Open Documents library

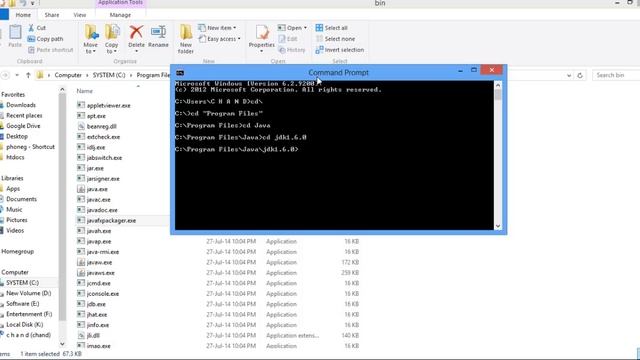point(21,199)
